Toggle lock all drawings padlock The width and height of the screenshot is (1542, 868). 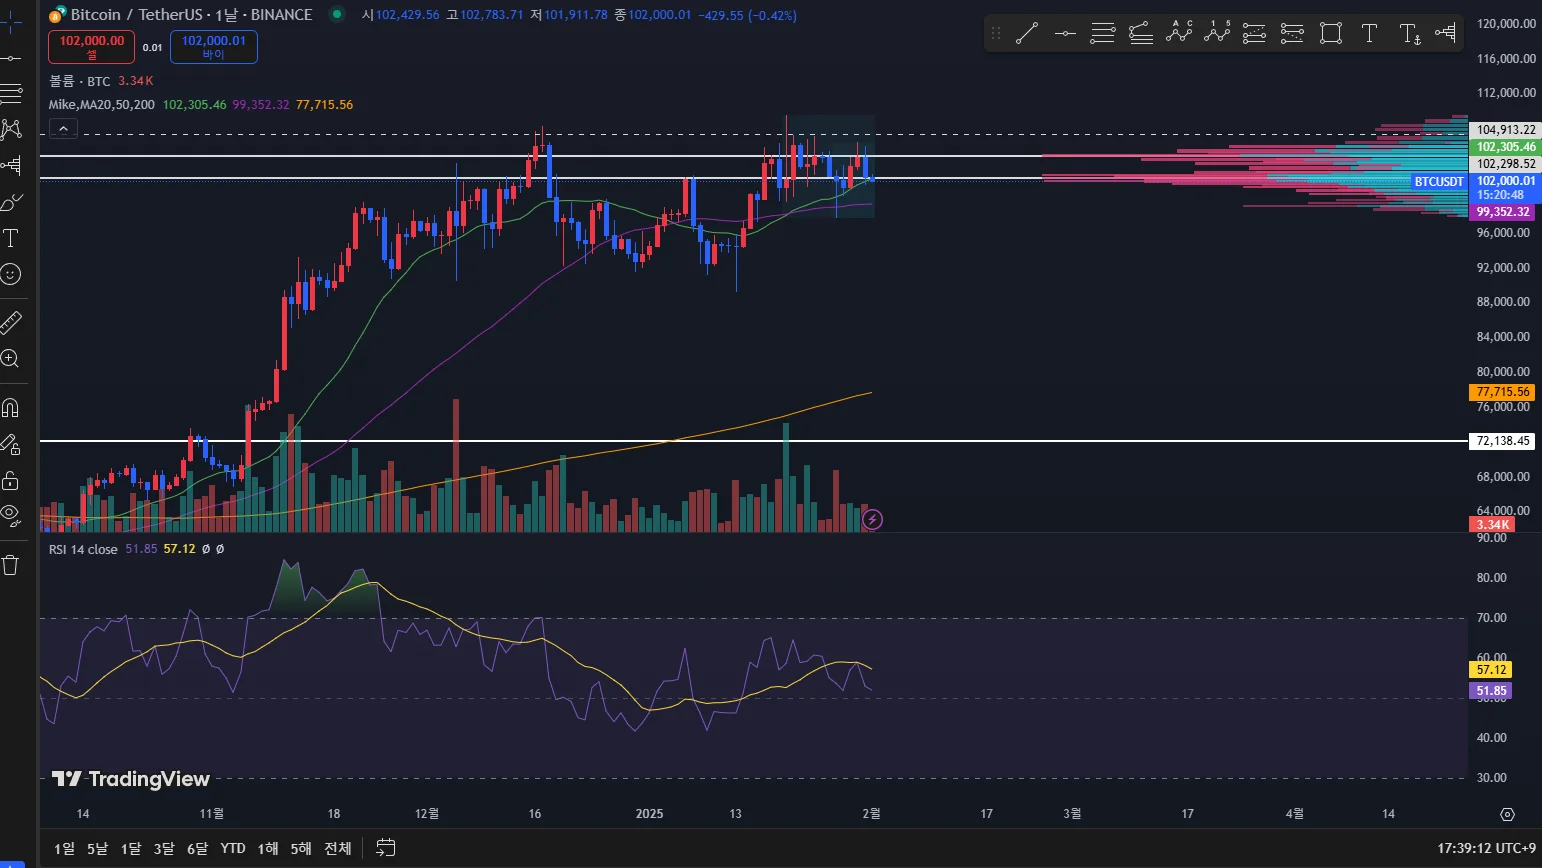pos(10,480)
